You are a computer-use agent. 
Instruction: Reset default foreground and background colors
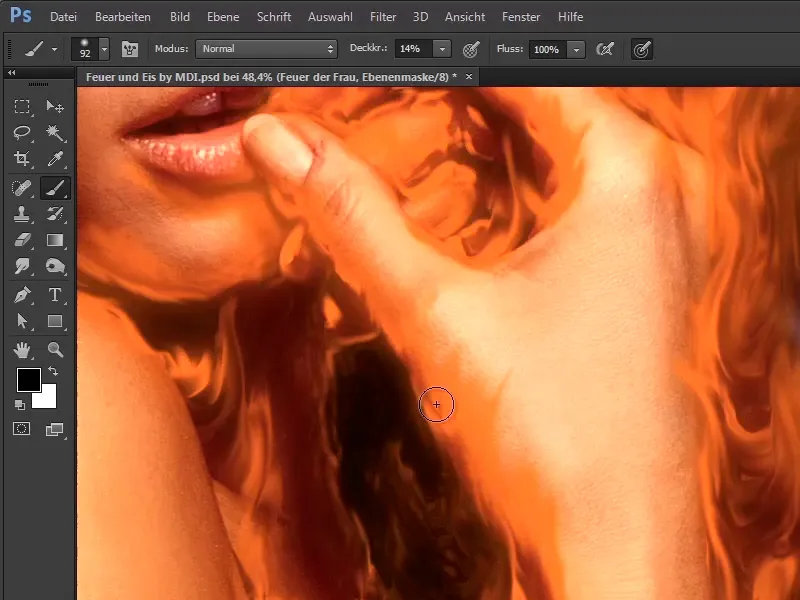tap(20, 405)
